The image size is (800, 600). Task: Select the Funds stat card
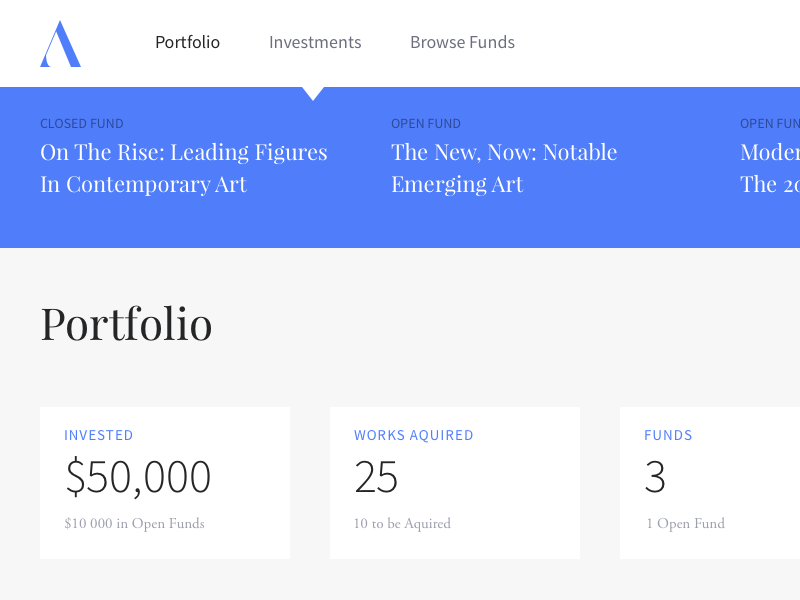click(x=710, y=483)
